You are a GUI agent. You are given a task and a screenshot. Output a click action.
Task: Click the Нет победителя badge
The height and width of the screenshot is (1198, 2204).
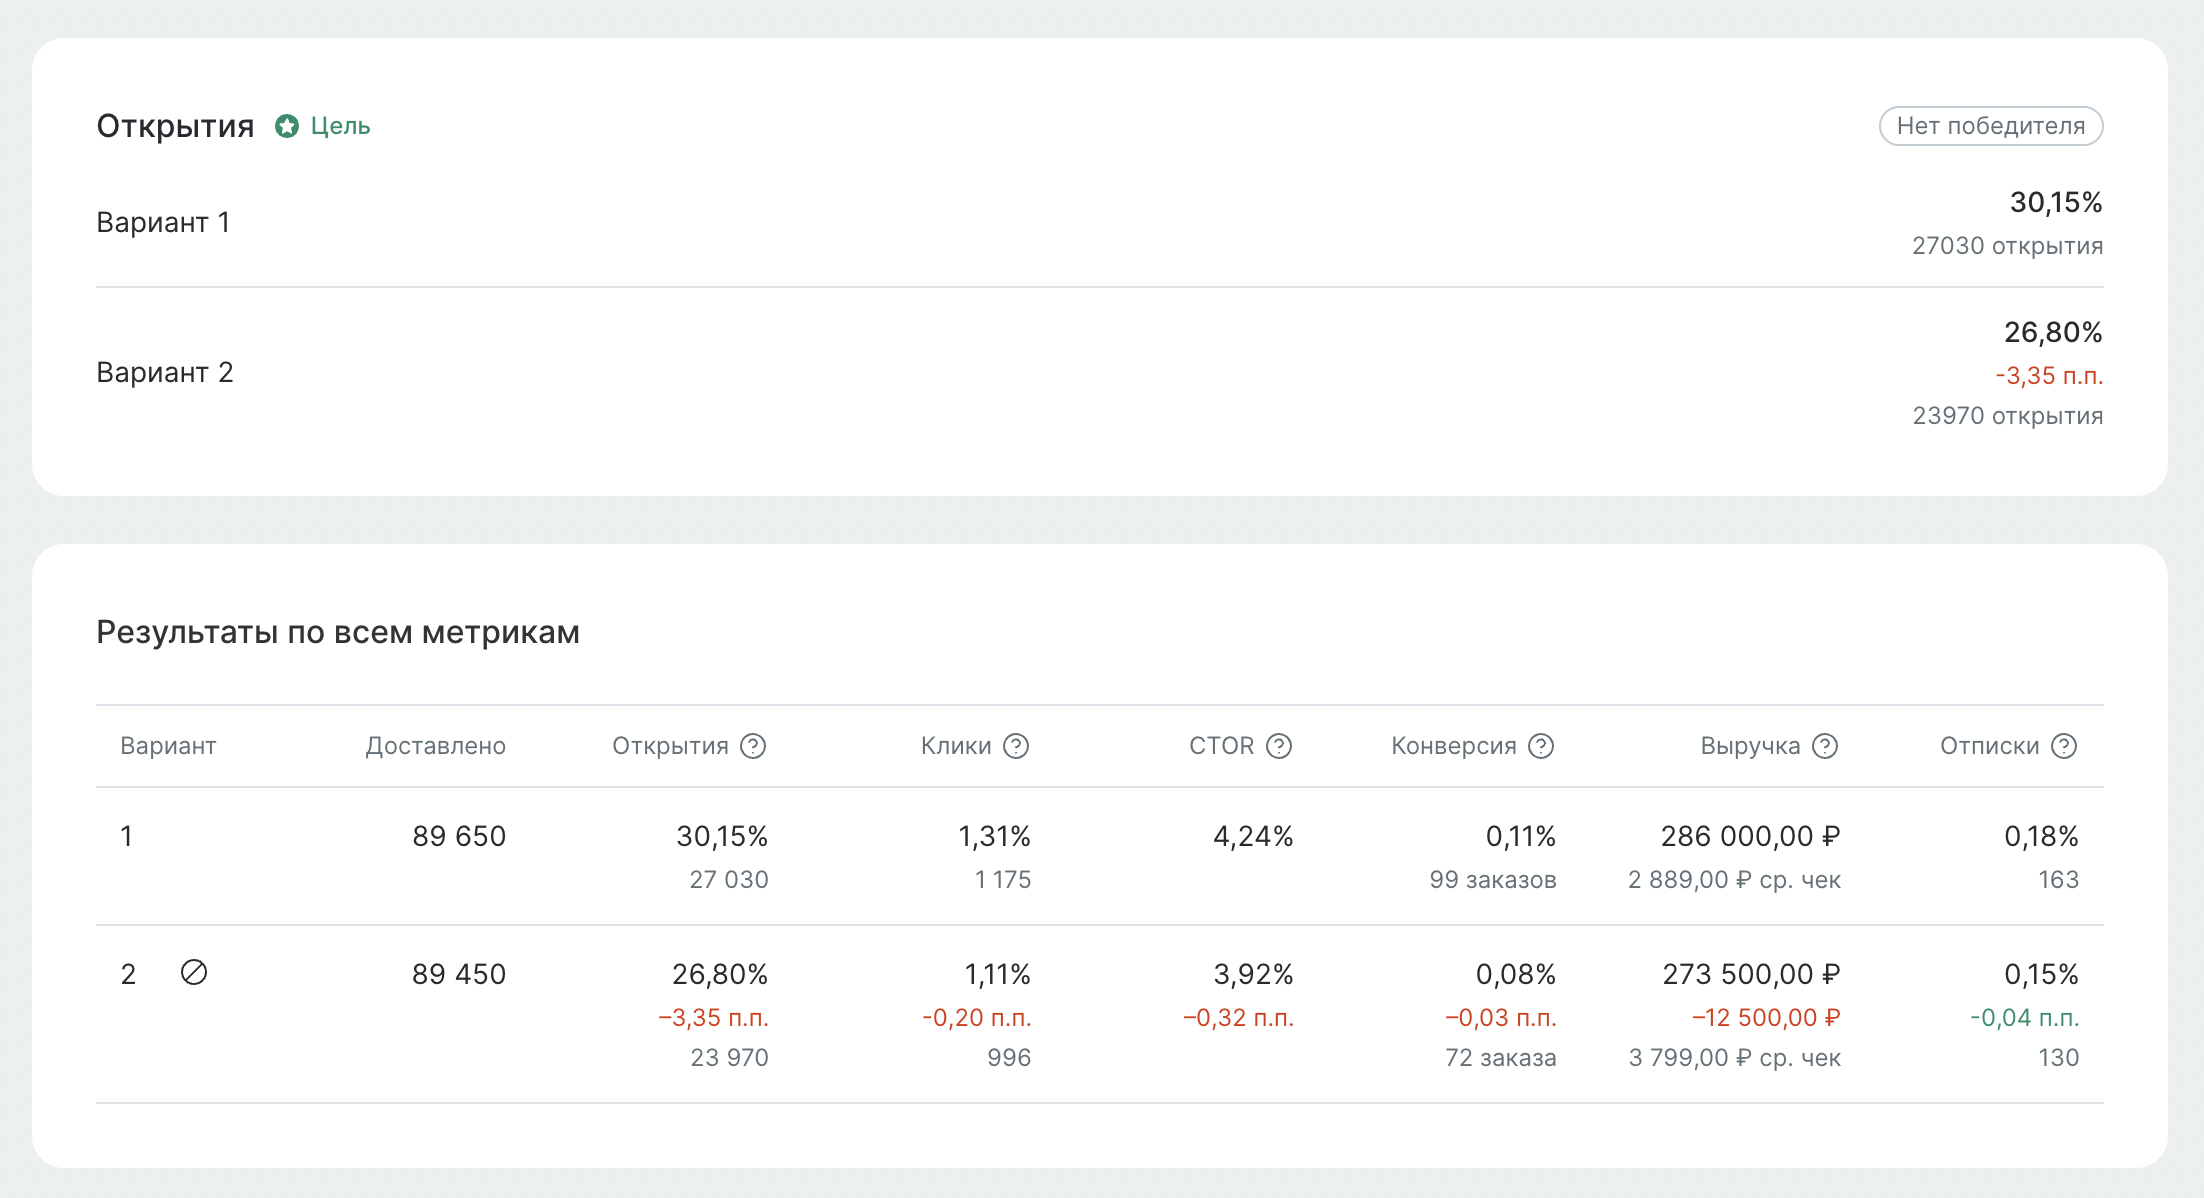[x=1990, y=126]
